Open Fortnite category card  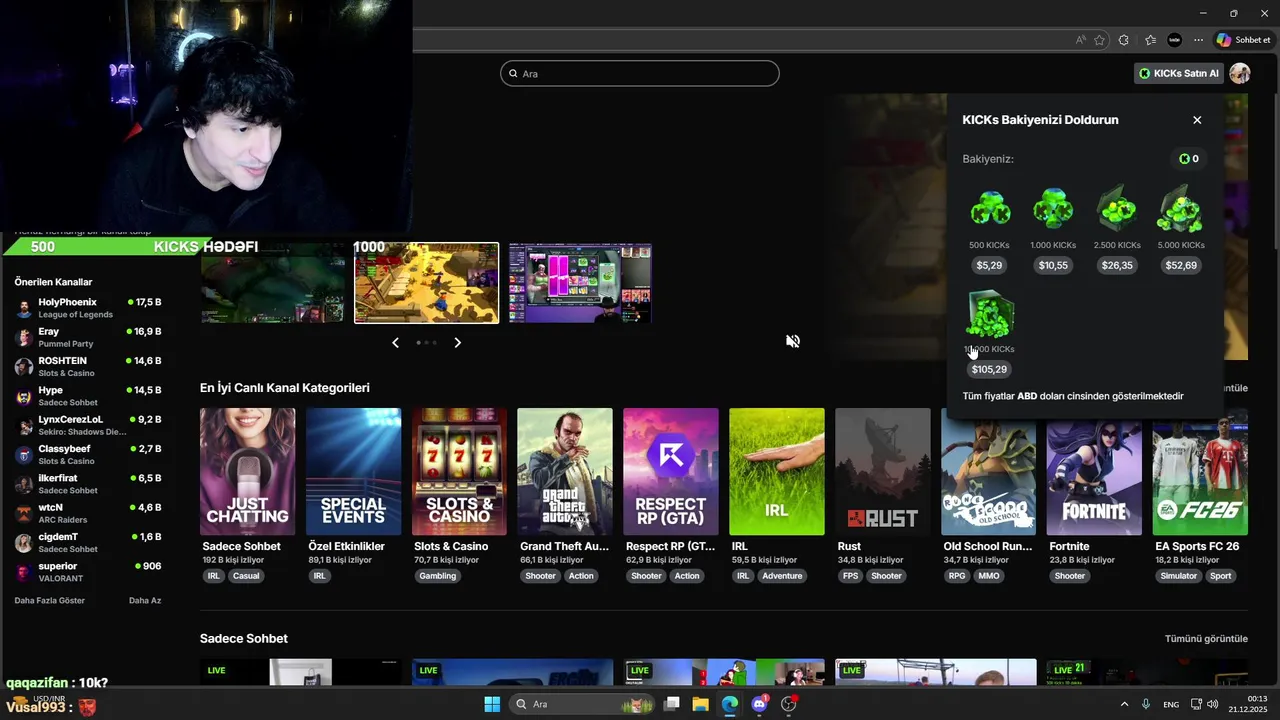point(1094,471)
